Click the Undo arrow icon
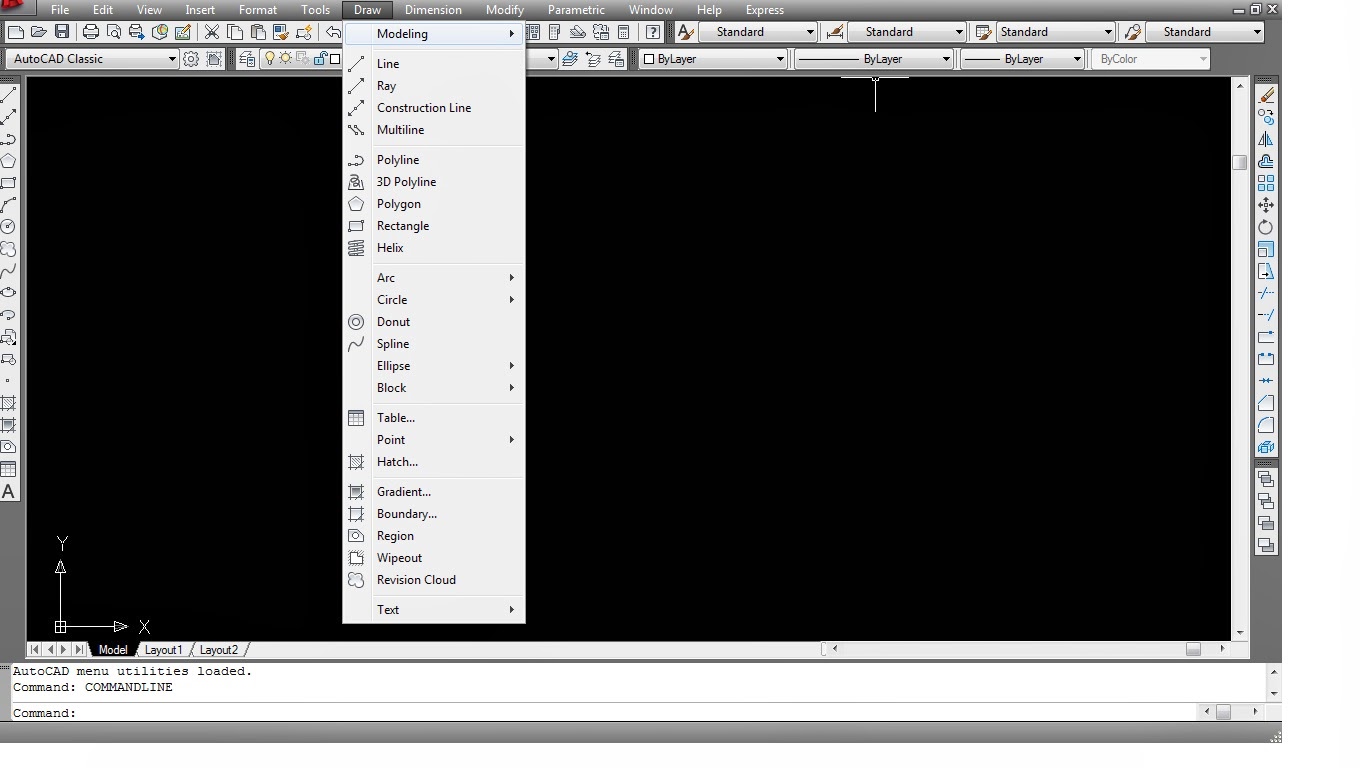 coord(332,32)
